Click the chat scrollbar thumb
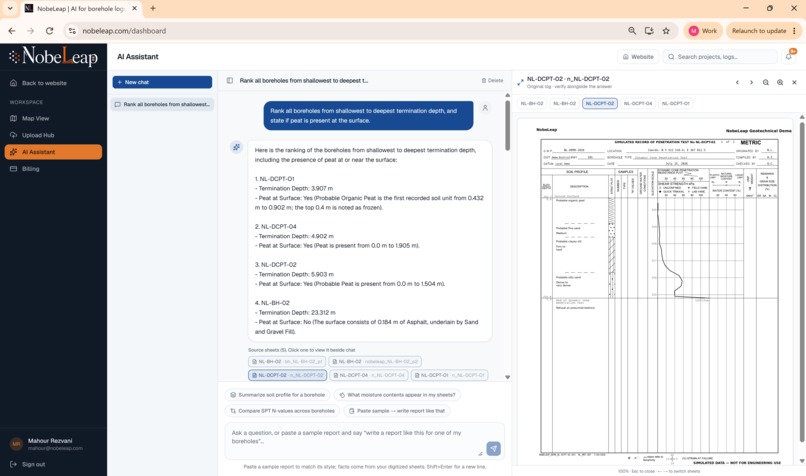This screenshot has width=806, height=476. pos(507,125)
